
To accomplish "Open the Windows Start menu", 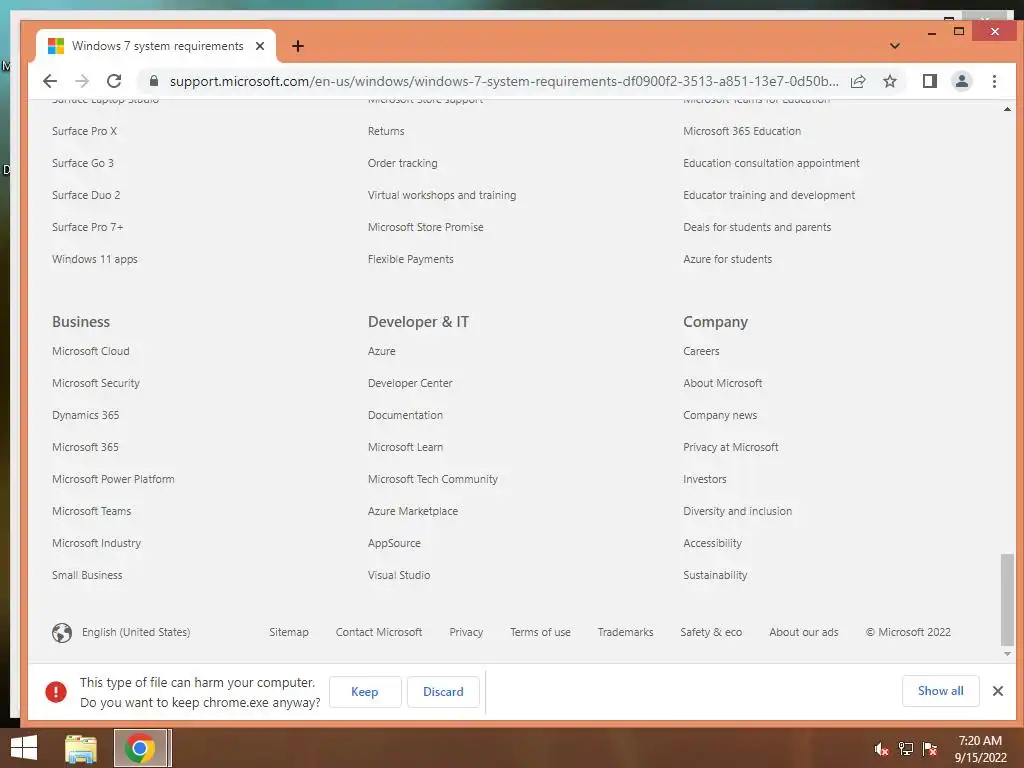I will tap(24, 748).
